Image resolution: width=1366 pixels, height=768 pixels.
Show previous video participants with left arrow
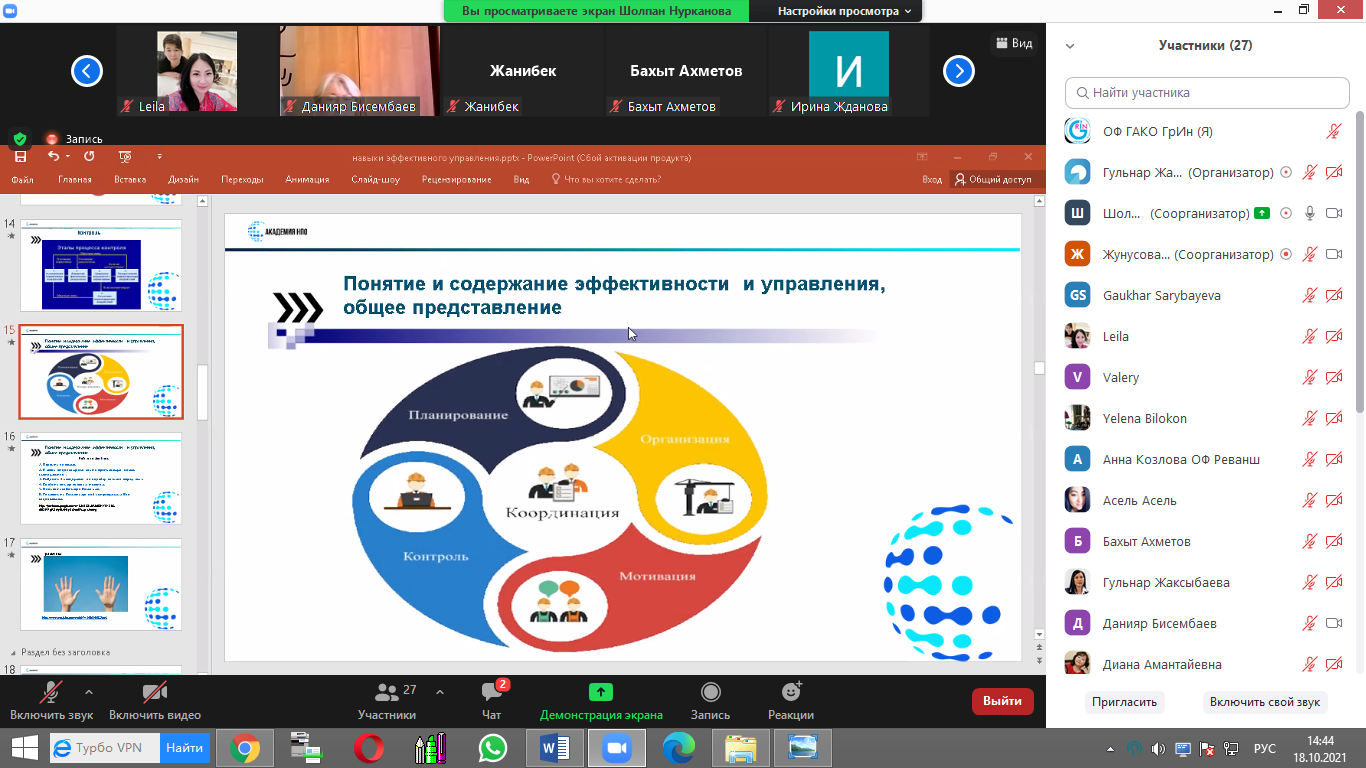pyautogui.click(x=88, y=70)
